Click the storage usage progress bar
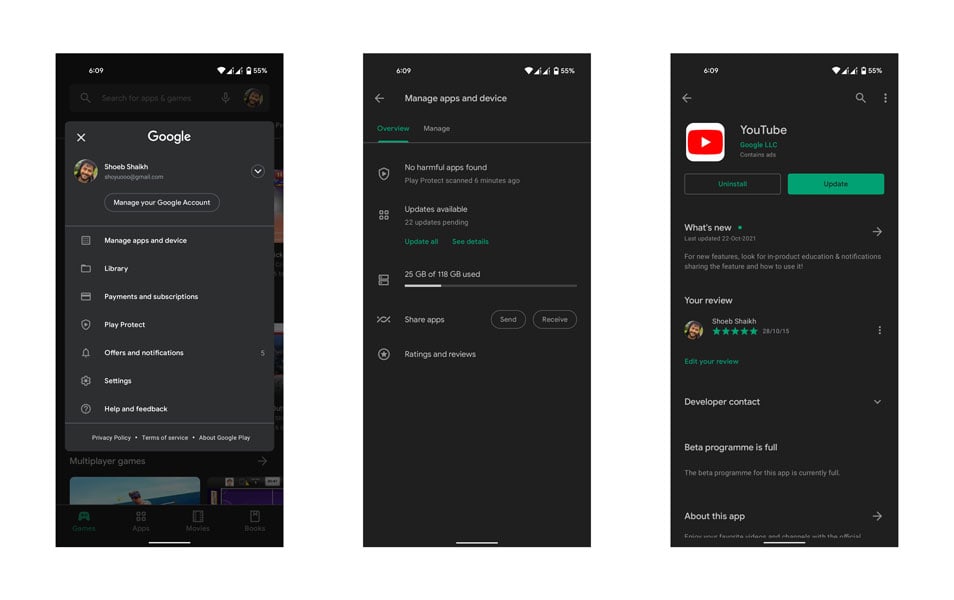This screenshot has width=954, height=600. [x=490, y=285]
